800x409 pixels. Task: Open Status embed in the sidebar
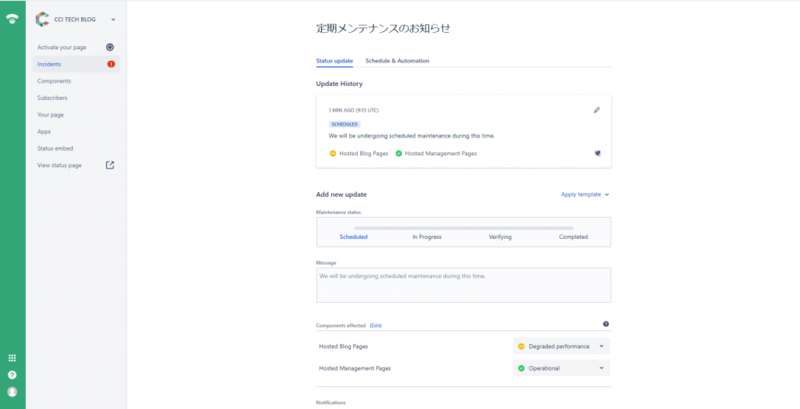(55, 148)
